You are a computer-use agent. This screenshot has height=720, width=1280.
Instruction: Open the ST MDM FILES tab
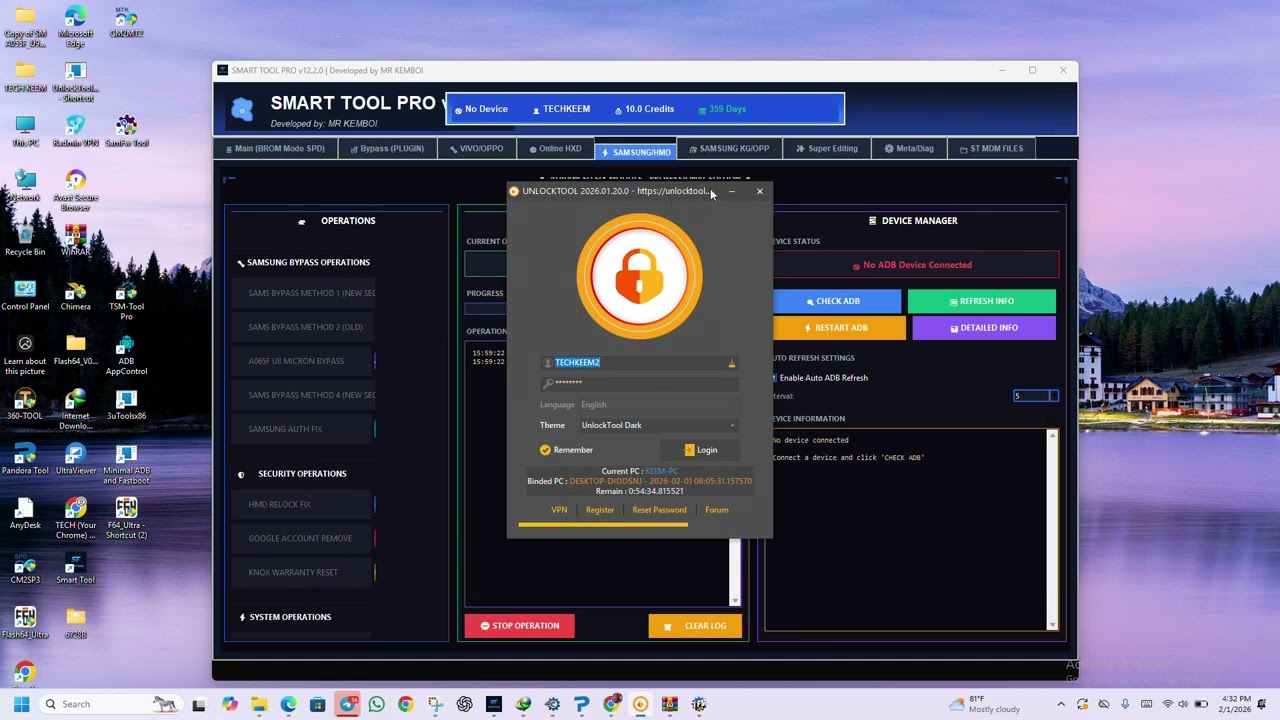(x=991, y=149)
